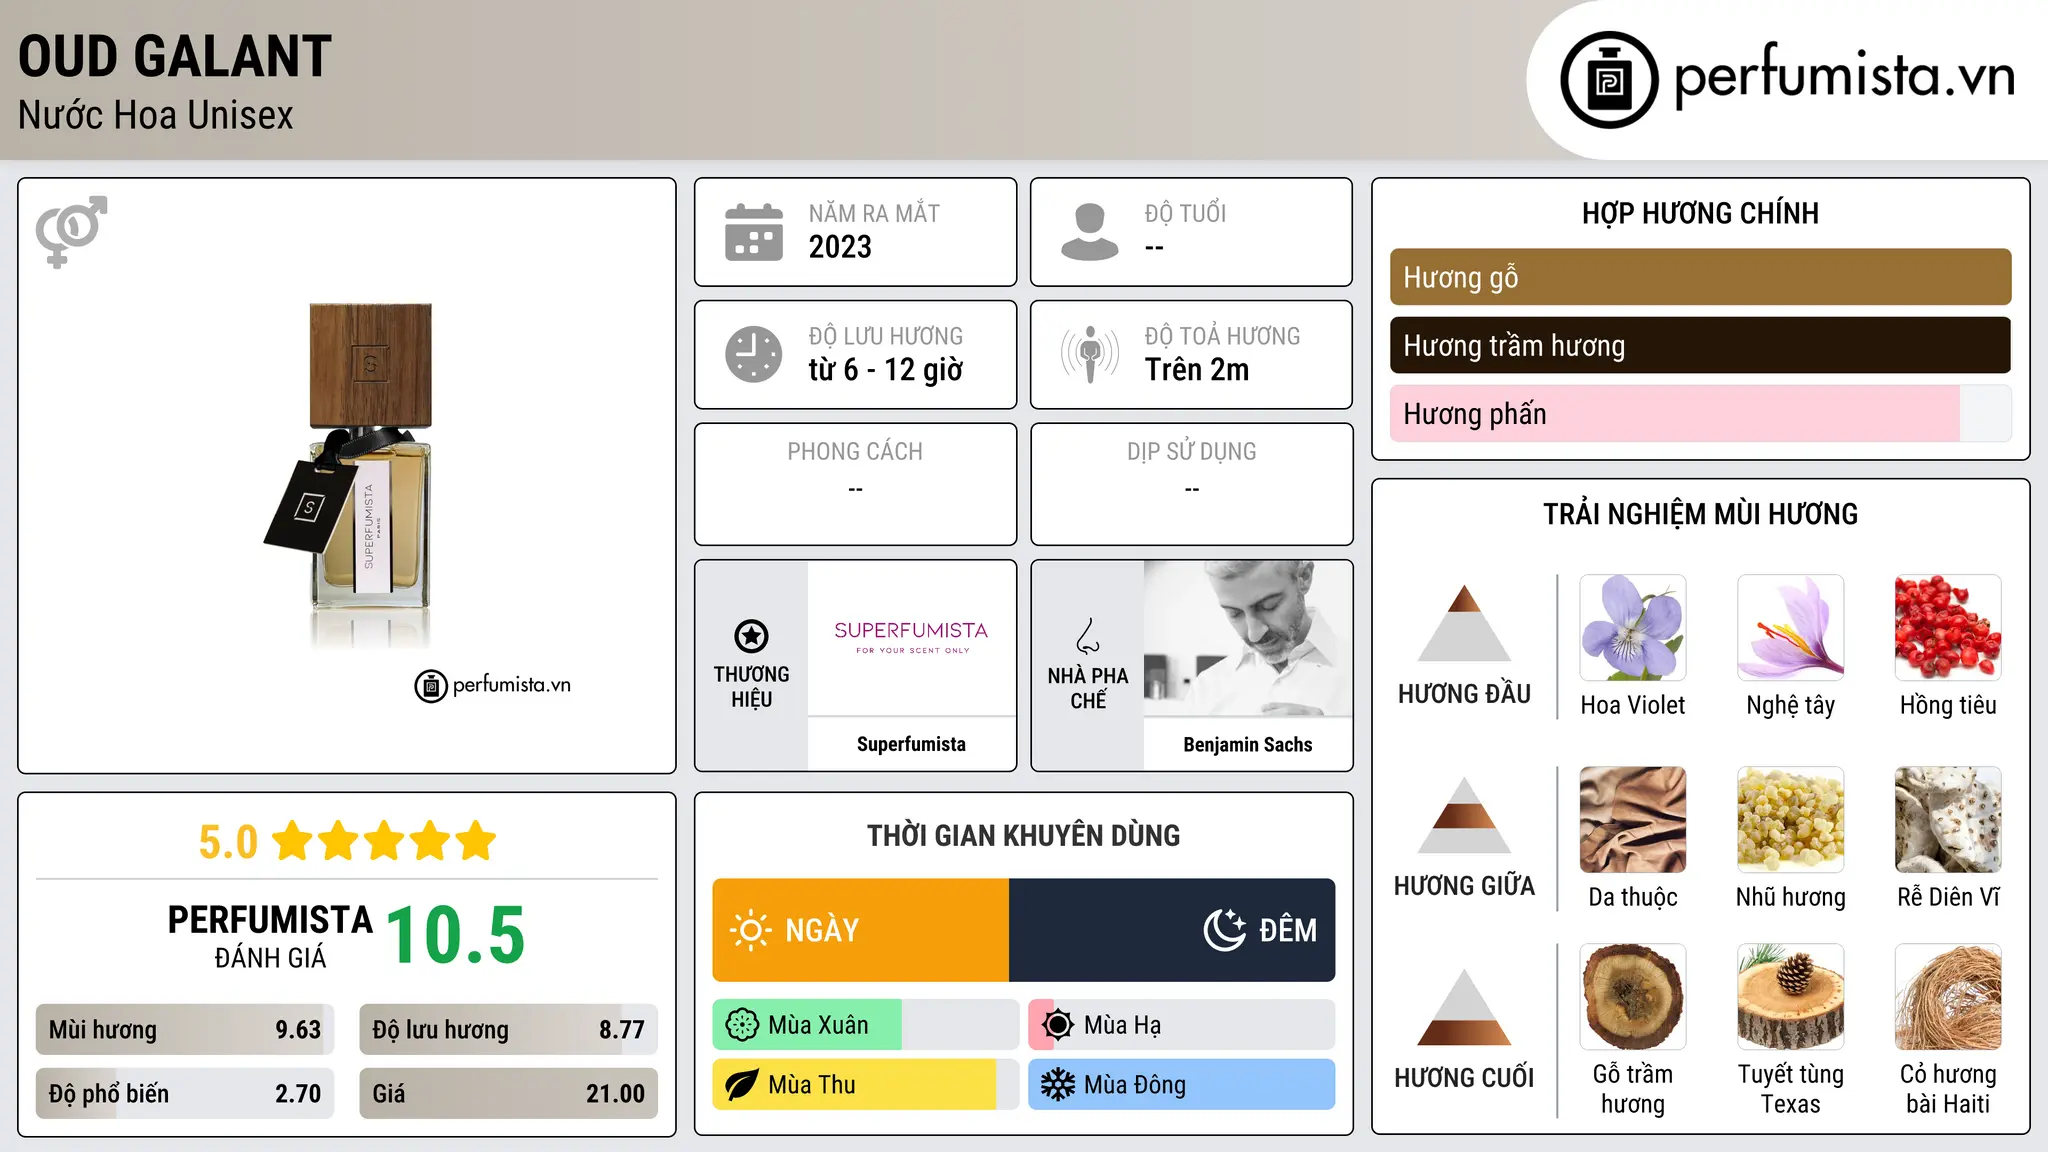Click the DỊP SỬ DỤNG label
2048x1152 pixels.
click(1192, 452)
